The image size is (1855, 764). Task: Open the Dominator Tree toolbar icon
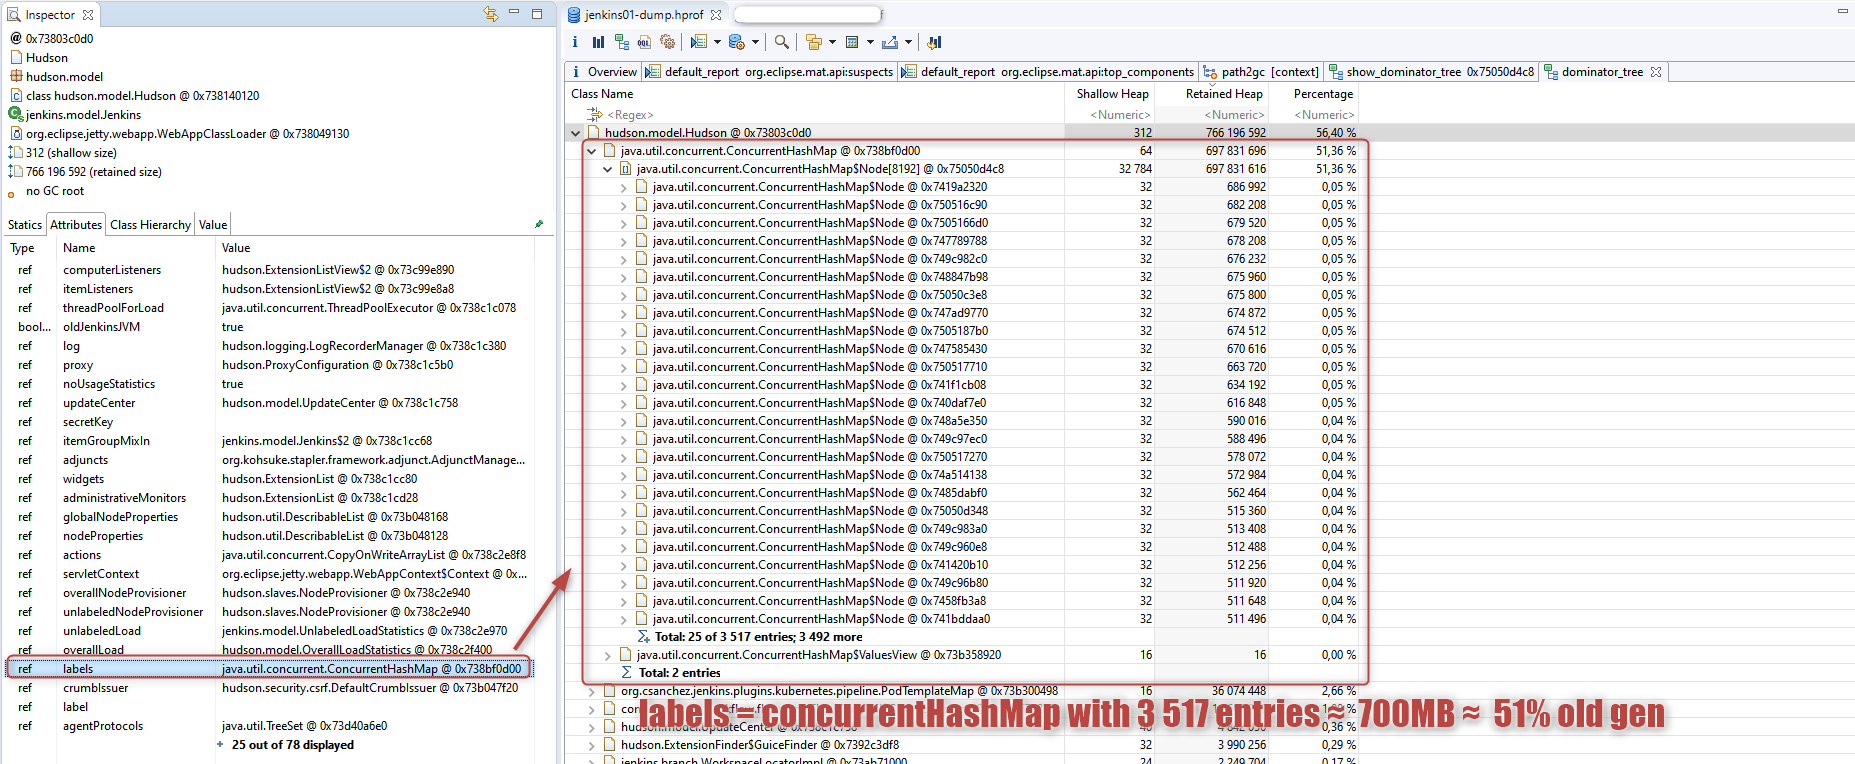pos(622,42)
